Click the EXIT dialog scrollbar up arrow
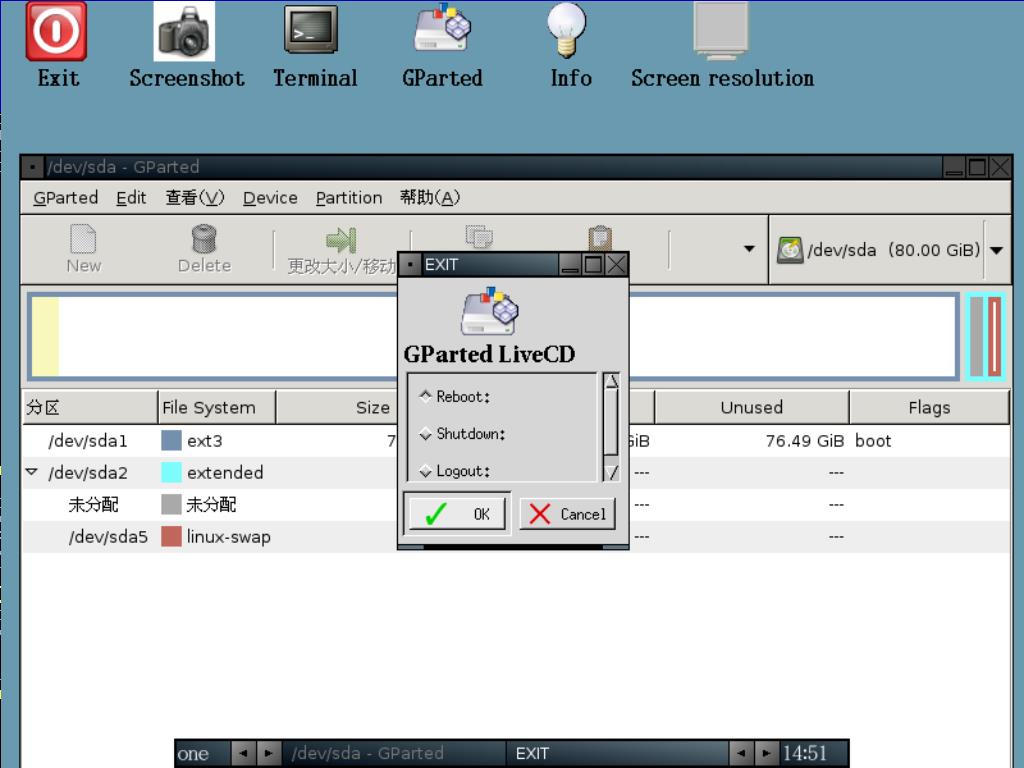The height and width of the screenshot is (768, 1024). pyautogui.click(x=611, y=381)
